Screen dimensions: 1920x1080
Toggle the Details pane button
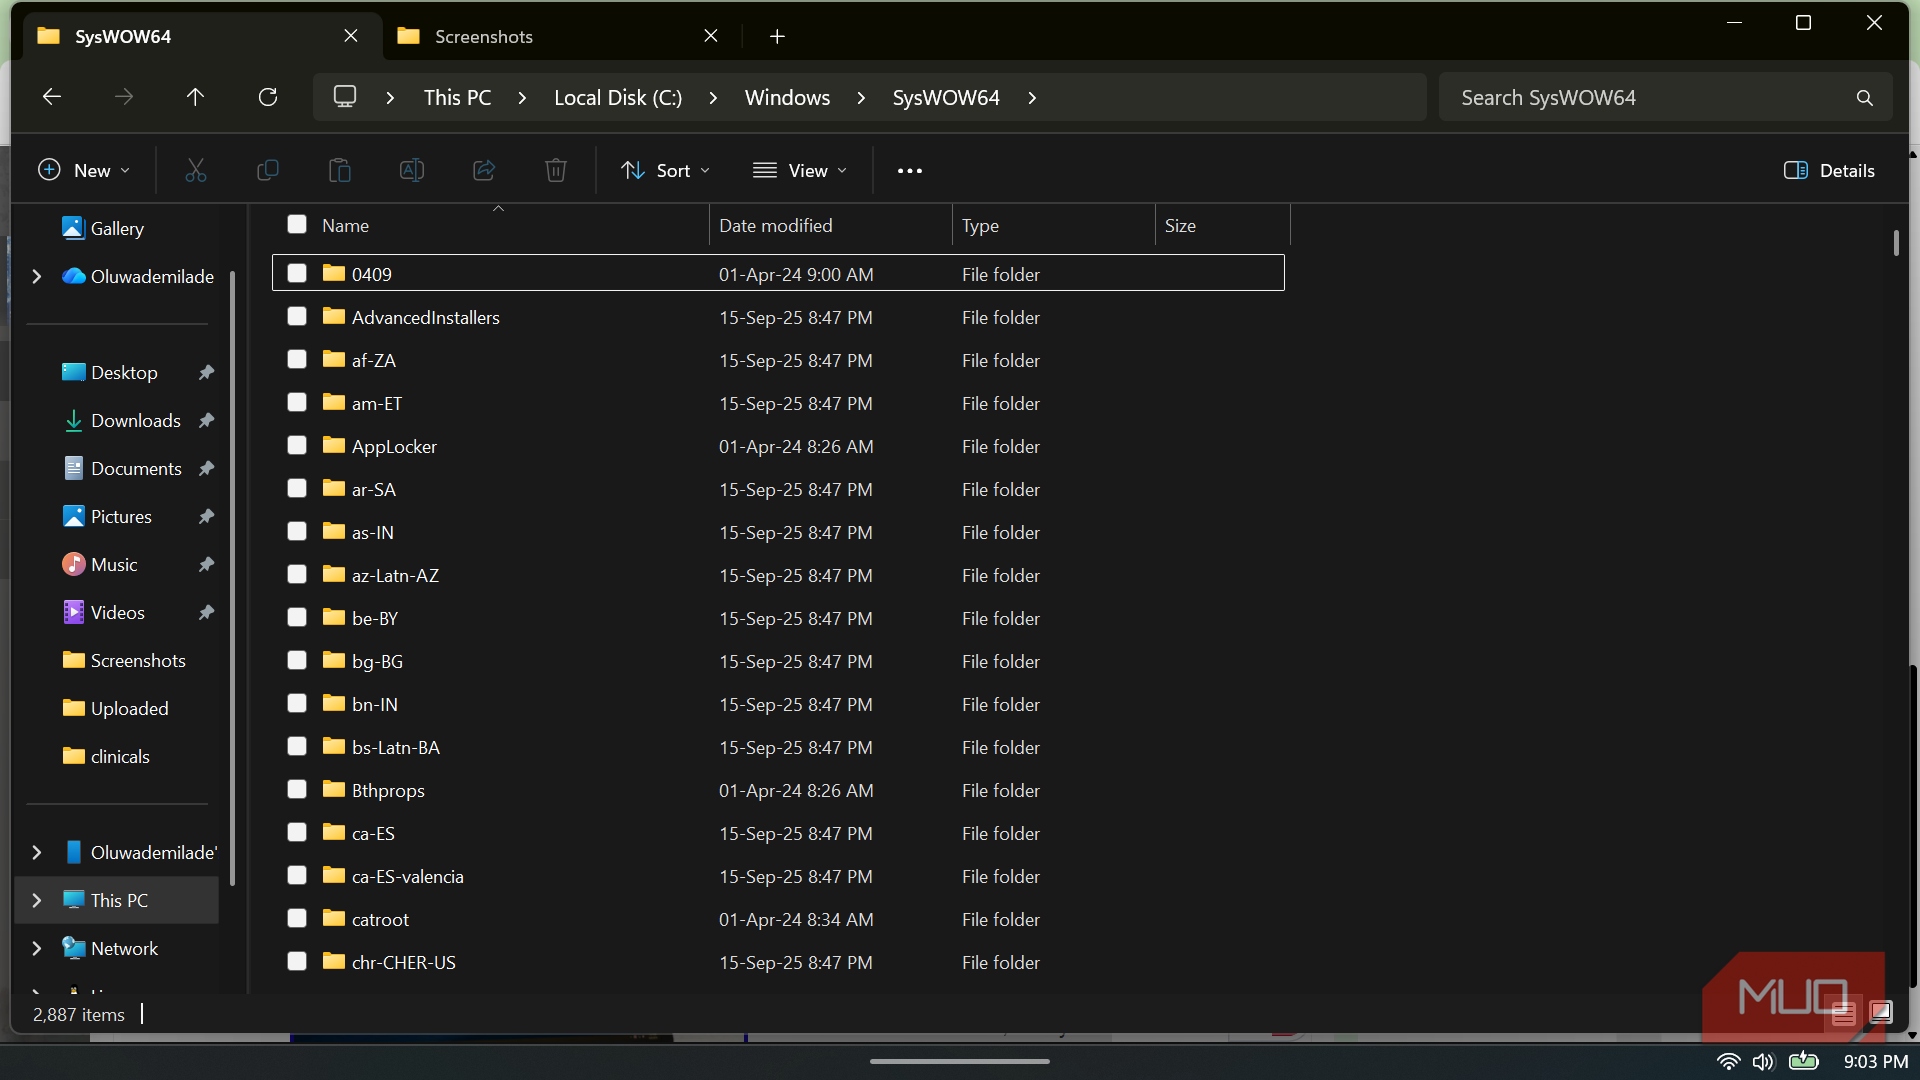1829,171
